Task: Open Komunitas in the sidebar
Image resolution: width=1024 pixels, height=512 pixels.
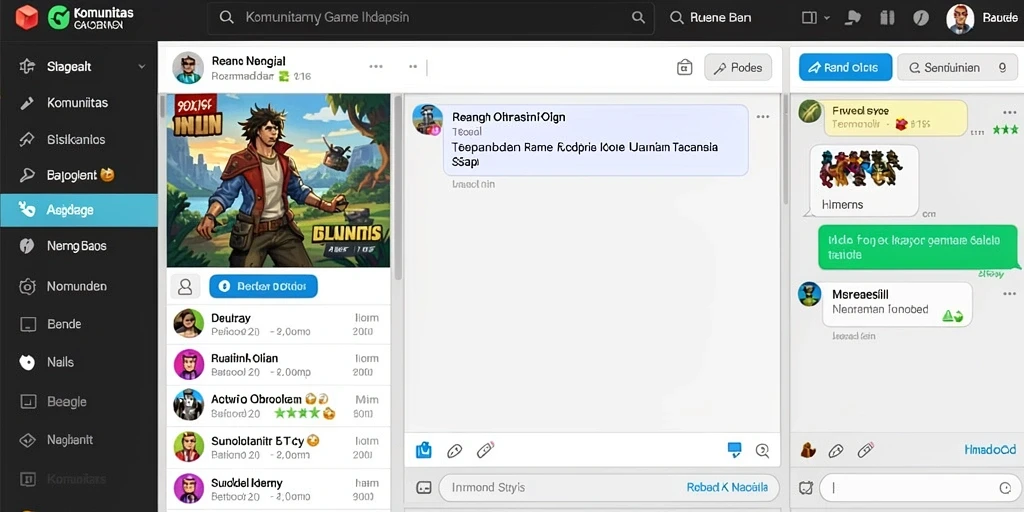Action: [79, 103]
